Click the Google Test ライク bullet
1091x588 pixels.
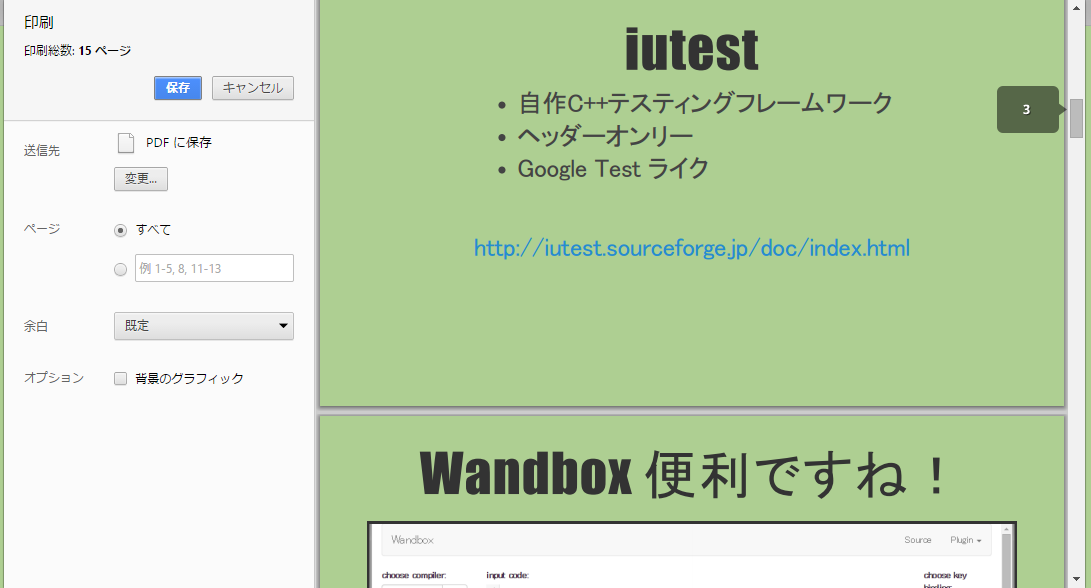pos(613,168)
